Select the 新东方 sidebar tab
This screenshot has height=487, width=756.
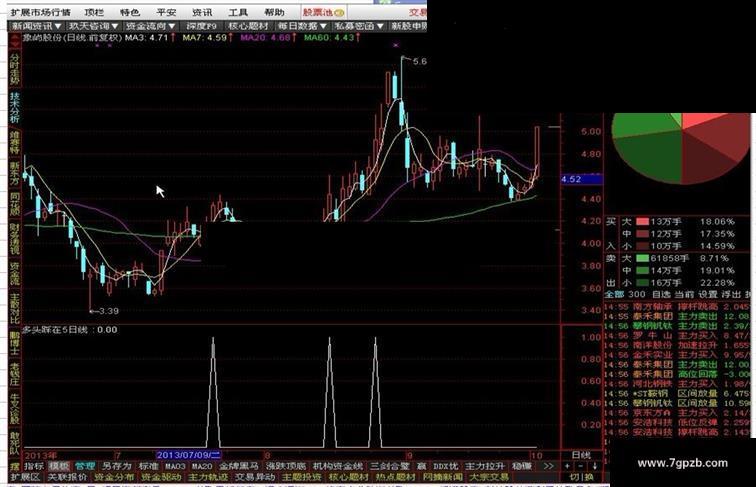point(14,173)
